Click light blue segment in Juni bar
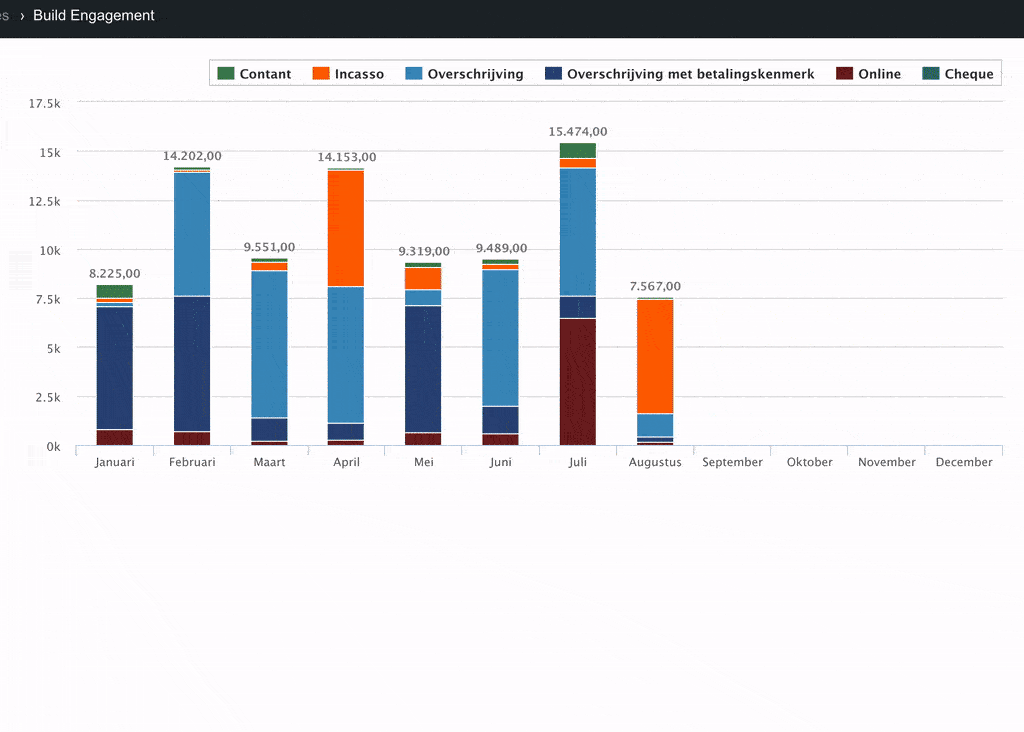Image resolution: width=1024 pixels, height=732 pixels. [x=500, y=338]
